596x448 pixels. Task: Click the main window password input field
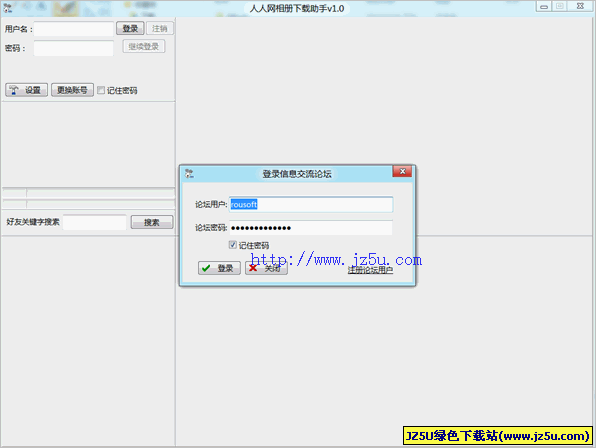point(74,48)
